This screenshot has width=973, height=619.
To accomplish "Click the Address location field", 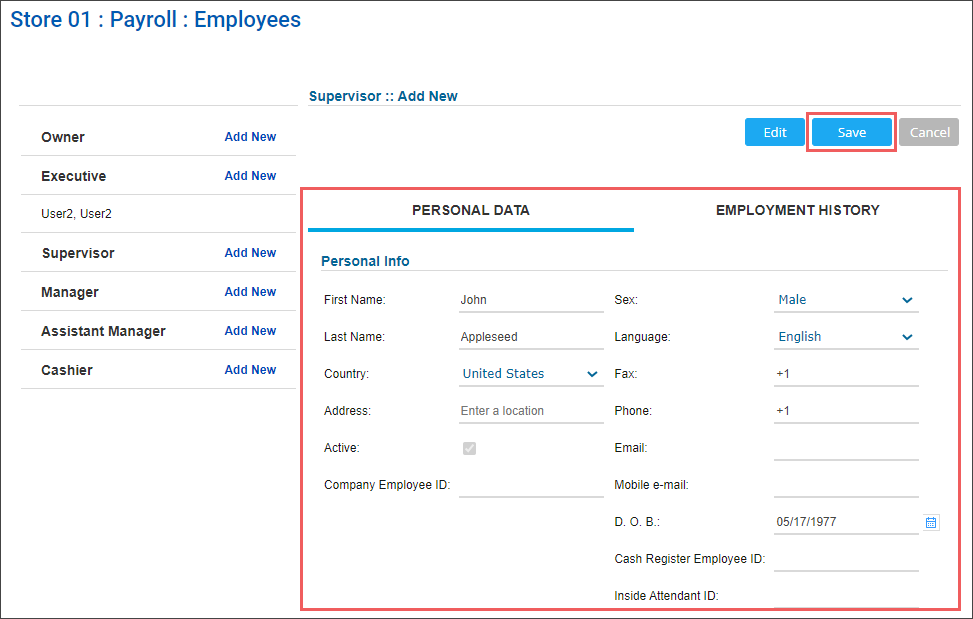I will tap(531, 411).
